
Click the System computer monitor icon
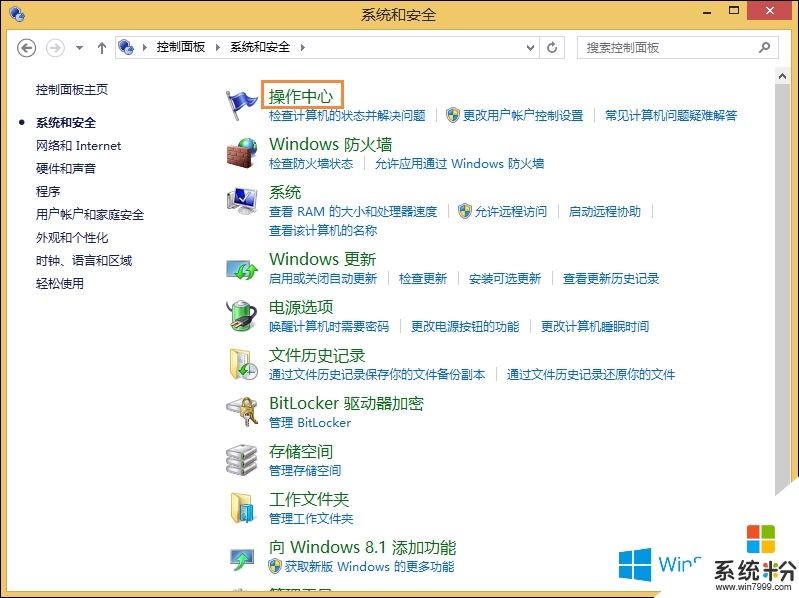tap(241, 201)
